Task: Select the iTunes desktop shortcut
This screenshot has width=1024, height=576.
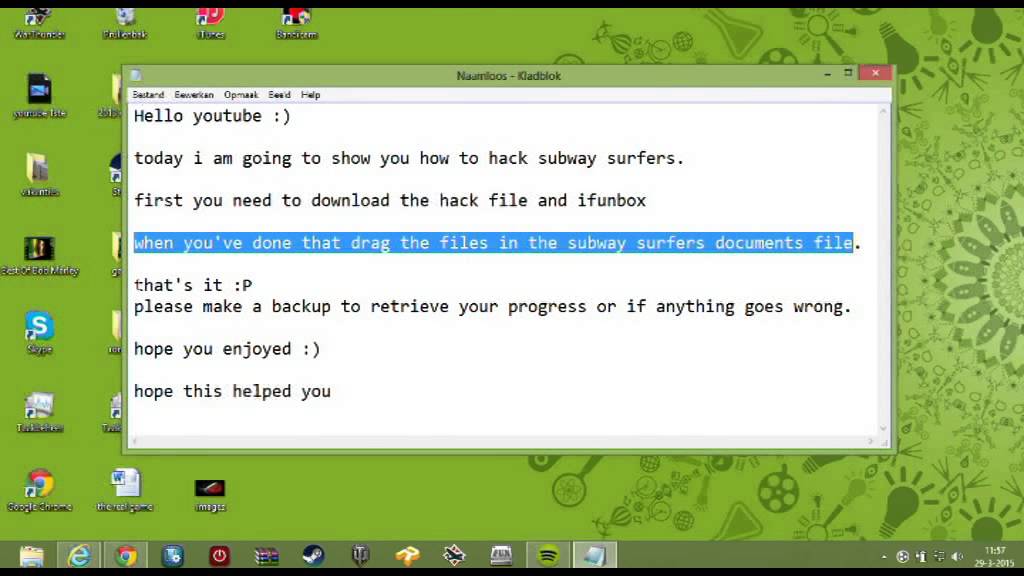Action: point(210,24)
